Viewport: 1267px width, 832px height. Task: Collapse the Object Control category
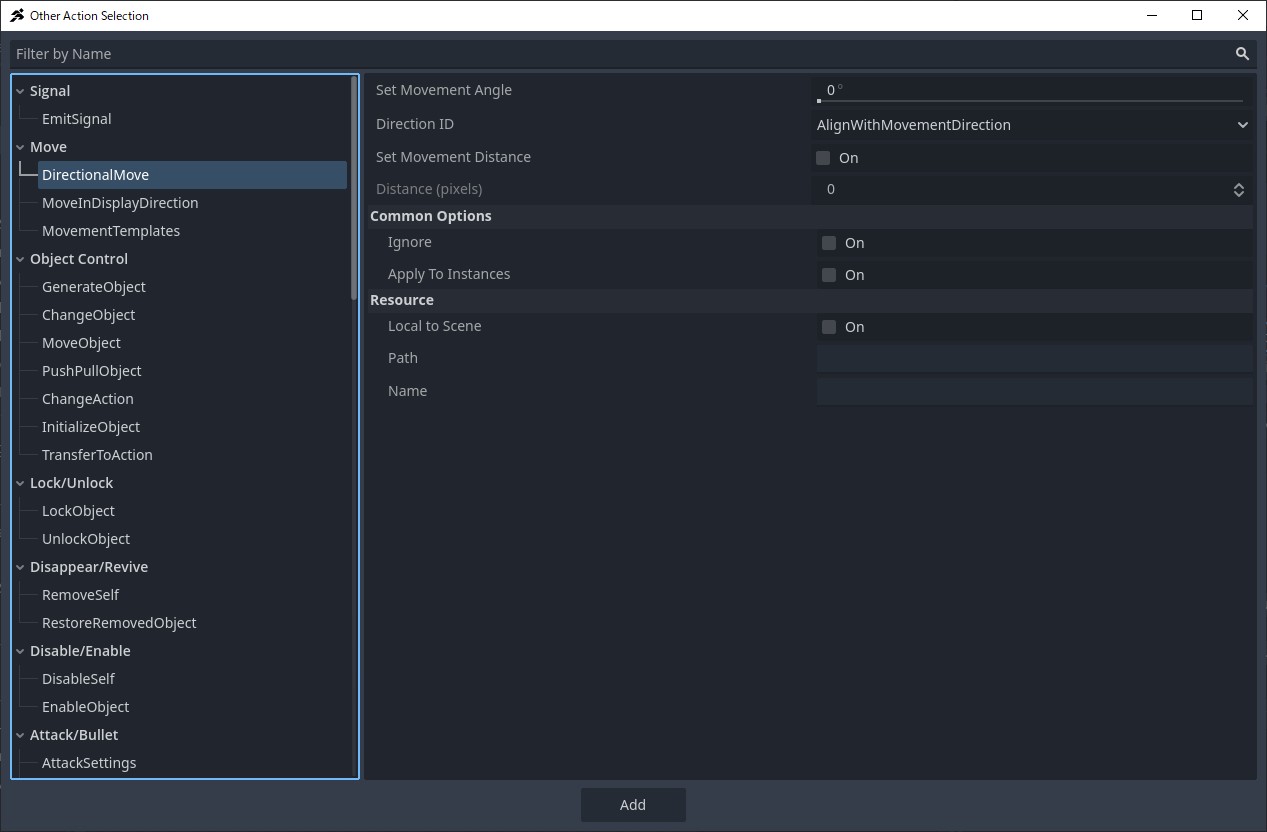[x=20, y=259]
